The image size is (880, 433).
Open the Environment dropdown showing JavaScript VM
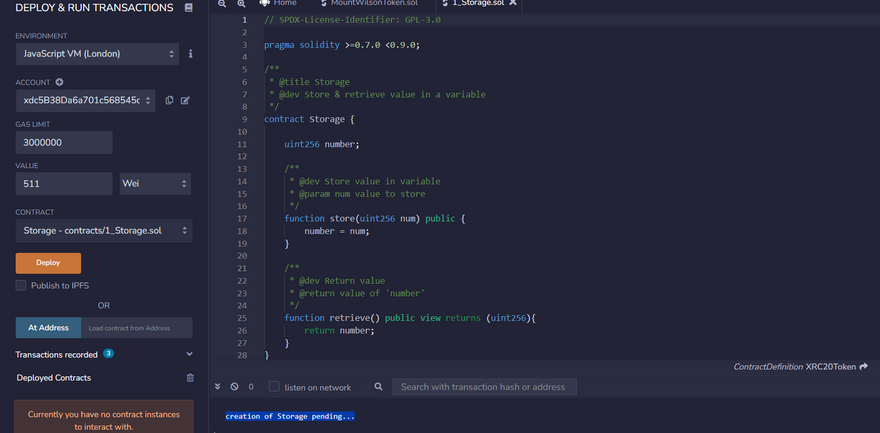click(97, 53)
